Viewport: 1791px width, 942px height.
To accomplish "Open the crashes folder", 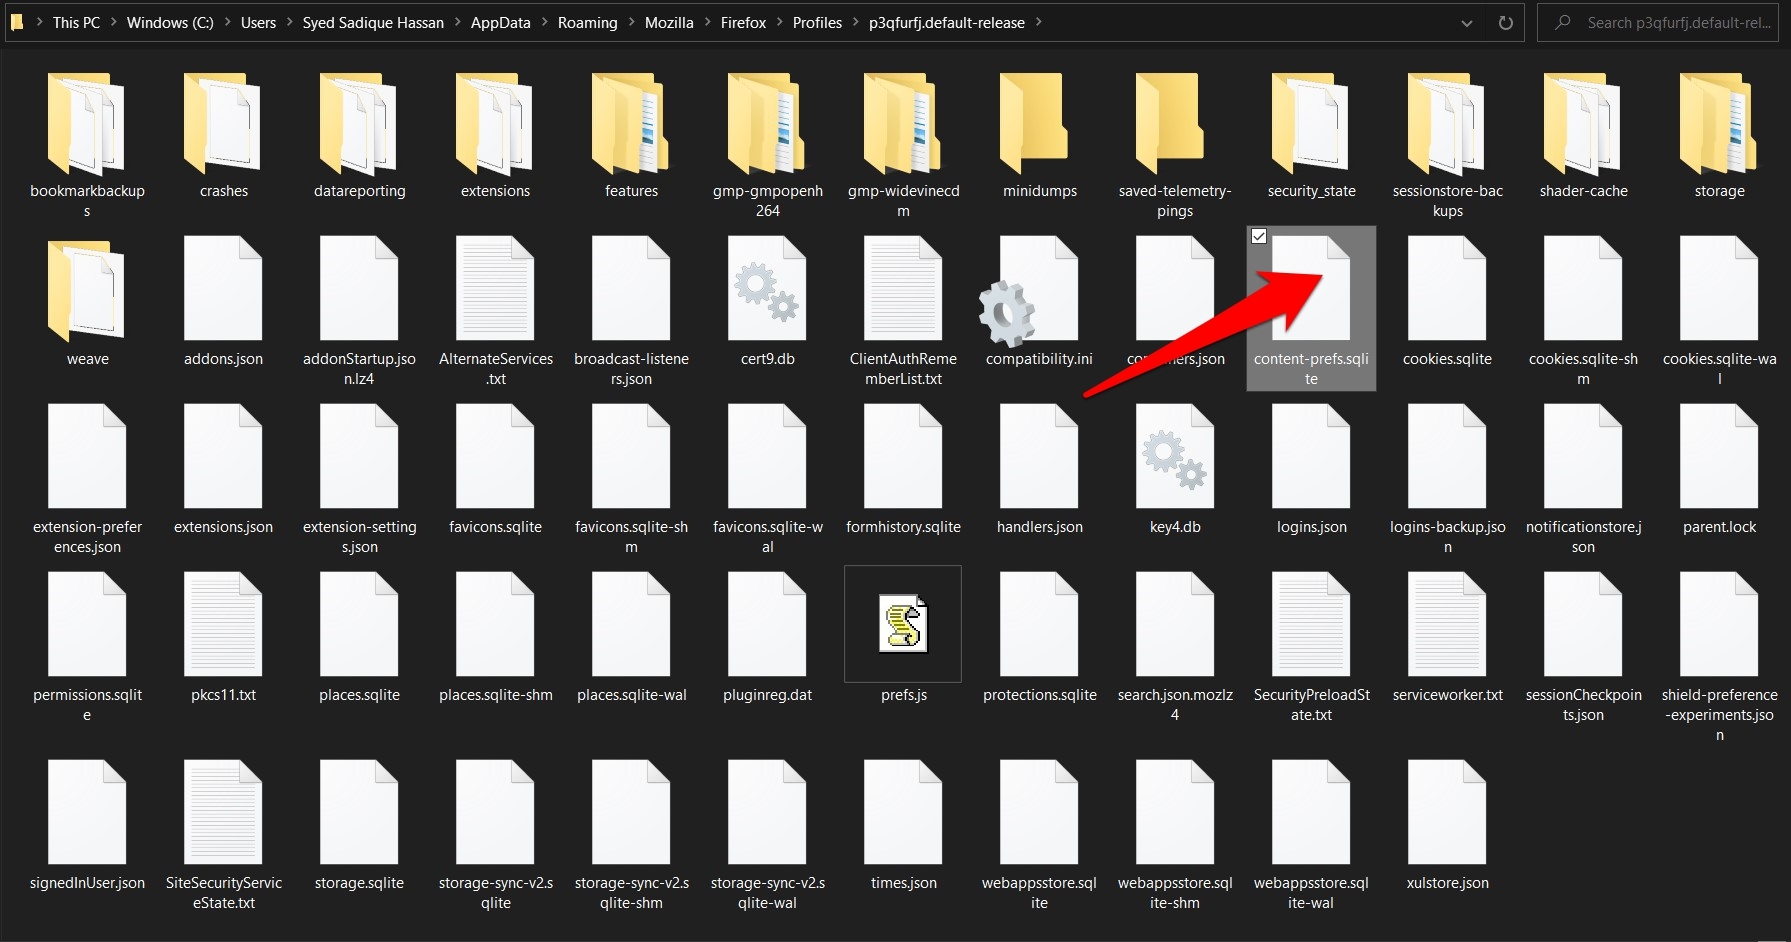I will click(x=223, y=124).
